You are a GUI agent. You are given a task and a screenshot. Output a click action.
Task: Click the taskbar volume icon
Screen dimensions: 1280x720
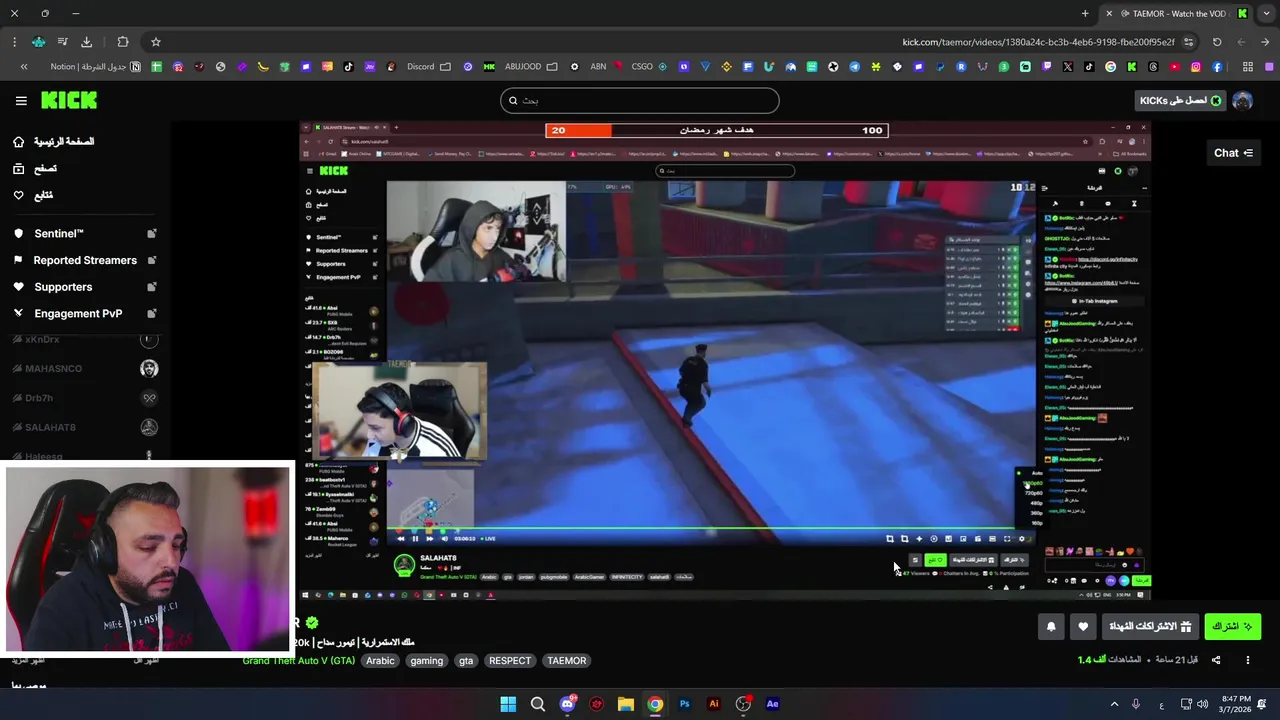(1202, 704)
